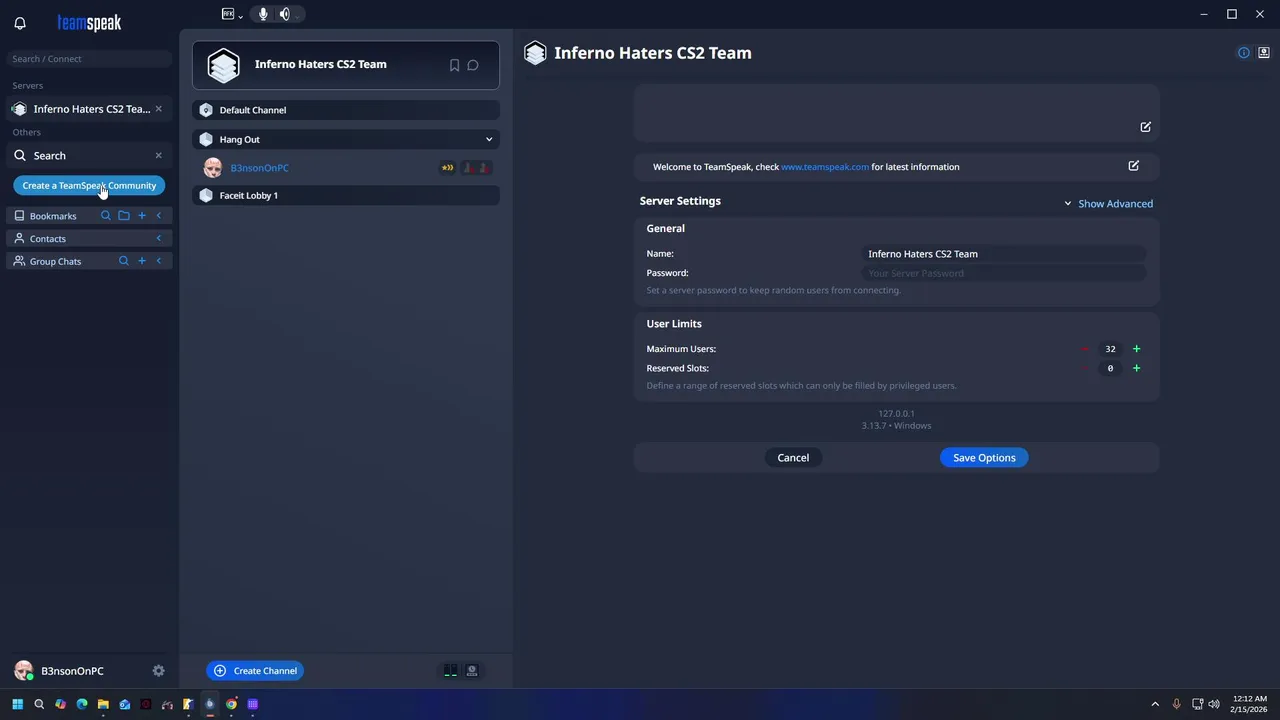Image resolution: width=1280 pixels, height=720 pixels.
Task: Open Microsoft Edge from taskbar
Action: click(82, 704)
